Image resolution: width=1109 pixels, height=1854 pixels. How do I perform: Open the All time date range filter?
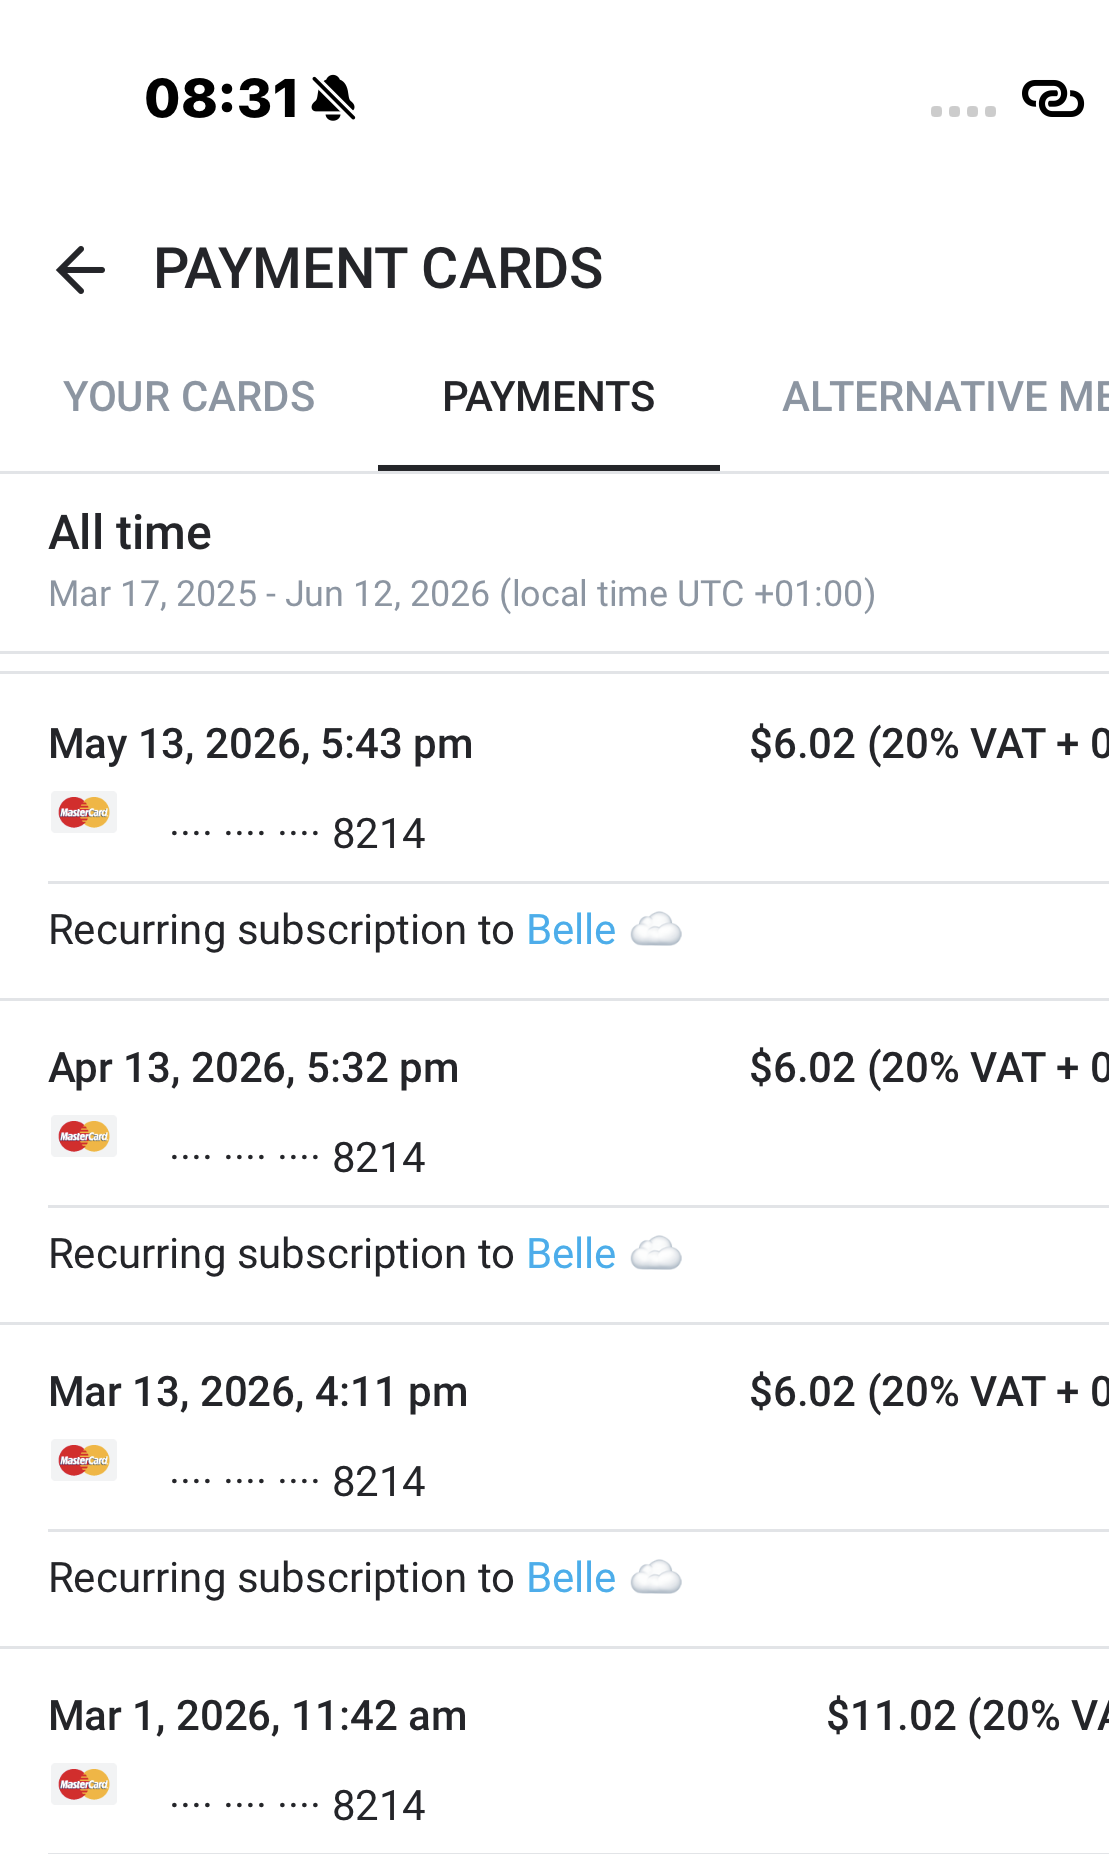(x=554, y=562)
